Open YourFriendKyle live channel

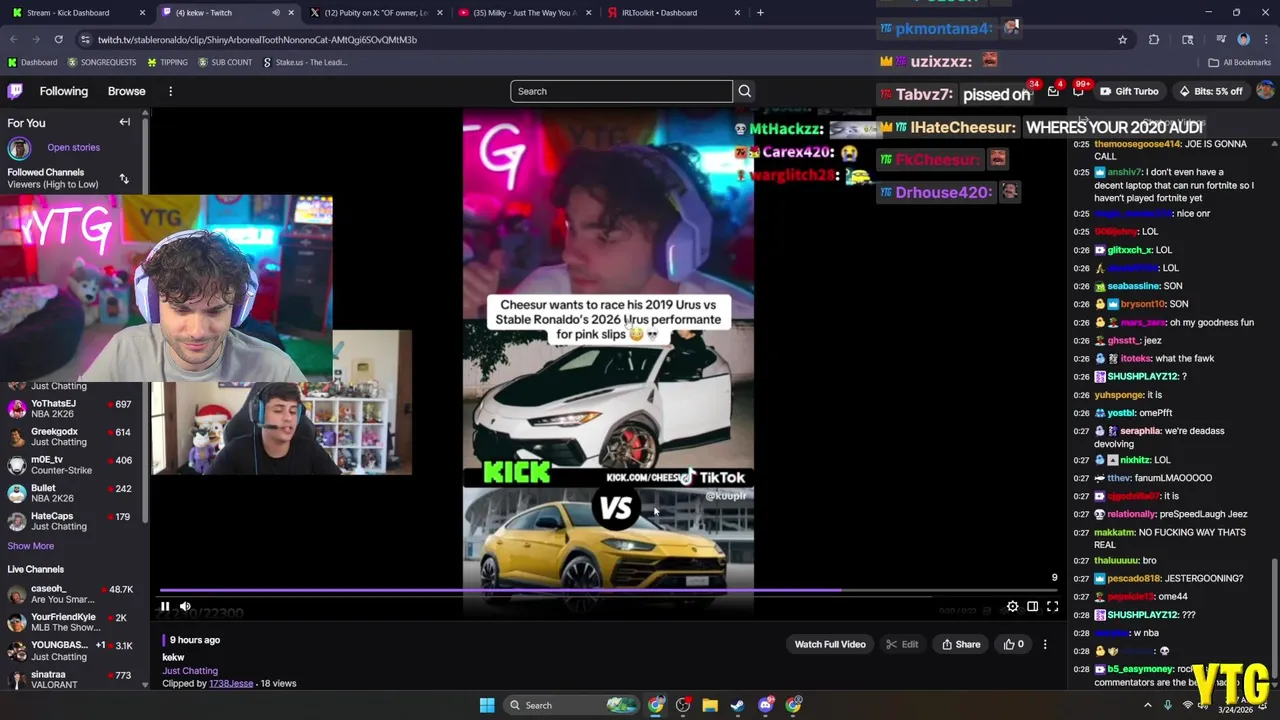tap(70, 622)
